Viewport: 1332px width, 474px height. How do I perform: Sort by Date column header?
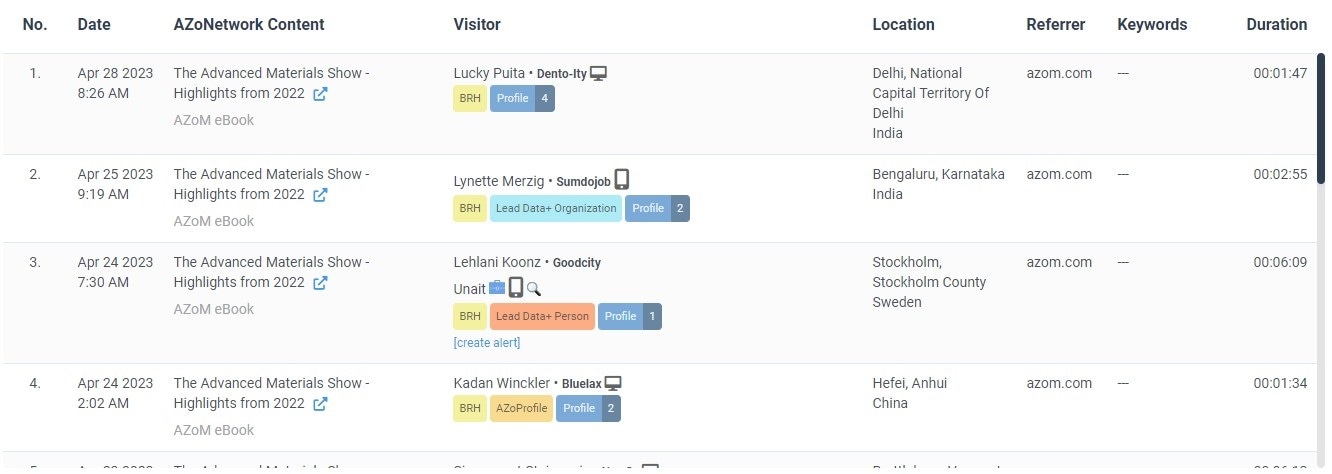point(94,24)
